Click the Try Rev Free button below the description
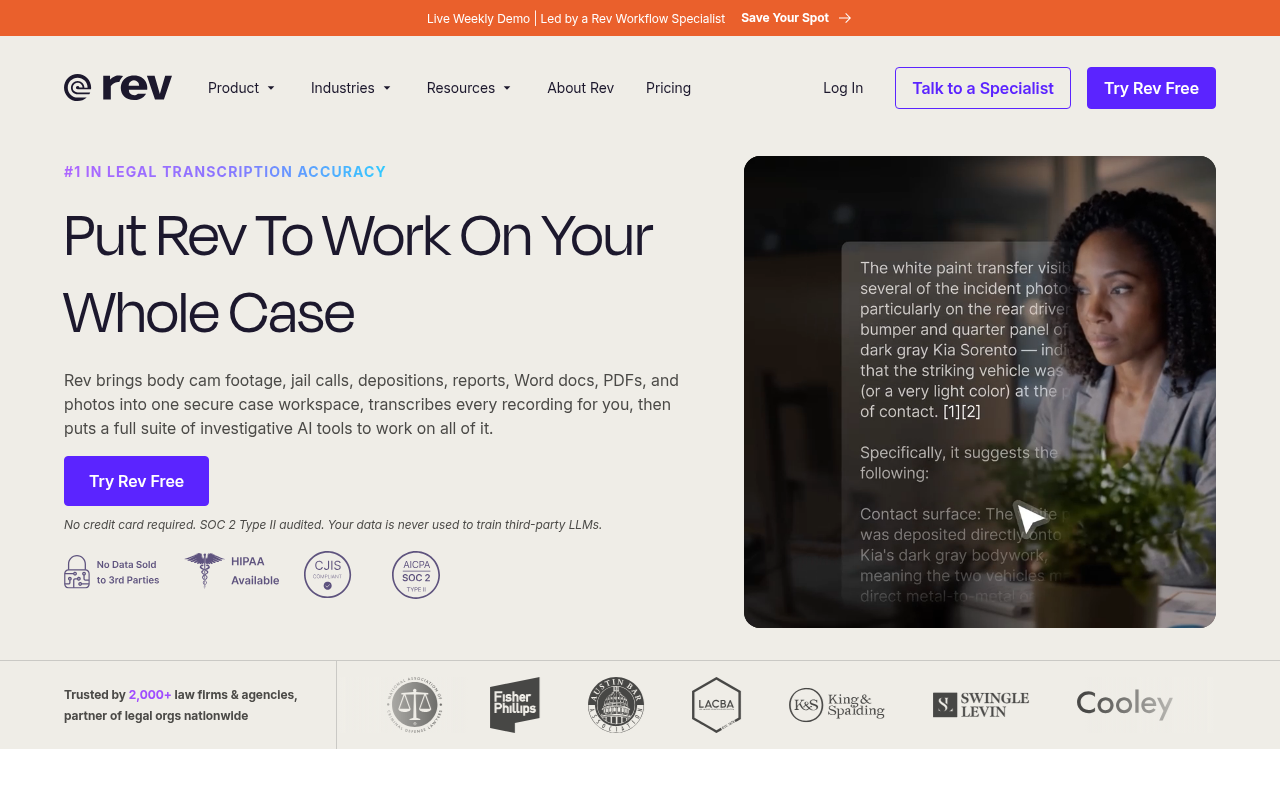Viewport: 1280px width, 800px height. point(136,481)
